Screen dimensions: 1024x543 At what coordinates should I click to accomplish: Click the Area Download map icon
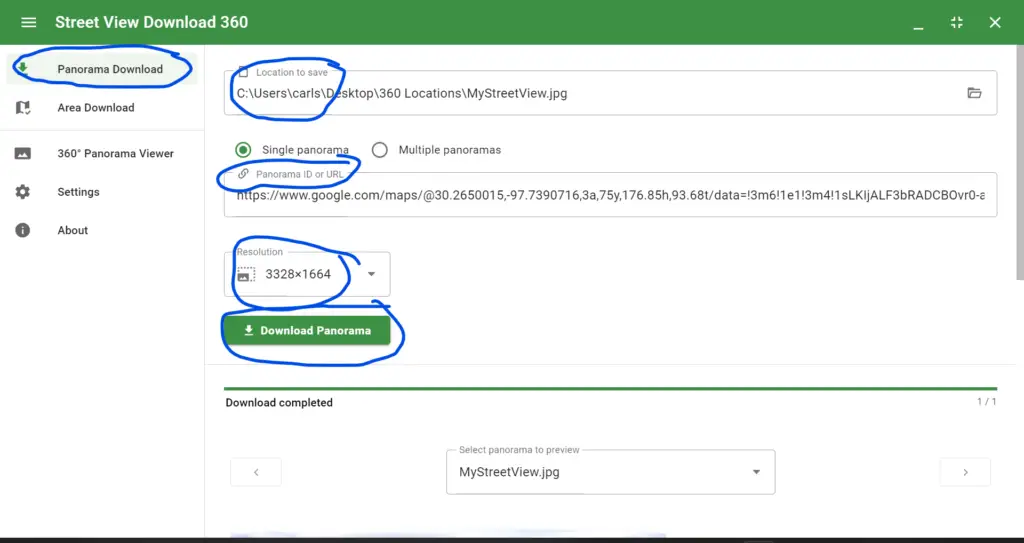23,108
